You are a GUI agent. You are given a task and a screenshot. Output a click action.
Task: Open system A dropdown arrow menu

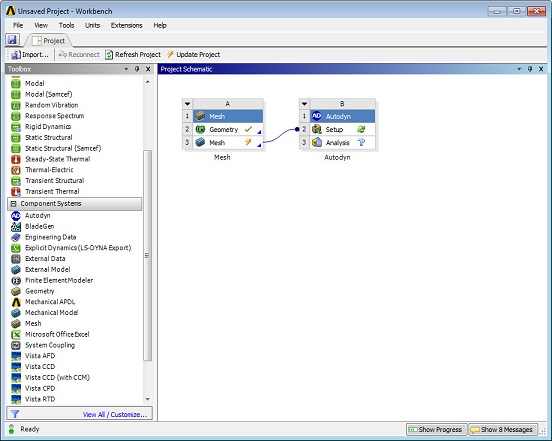click(188, 104)
